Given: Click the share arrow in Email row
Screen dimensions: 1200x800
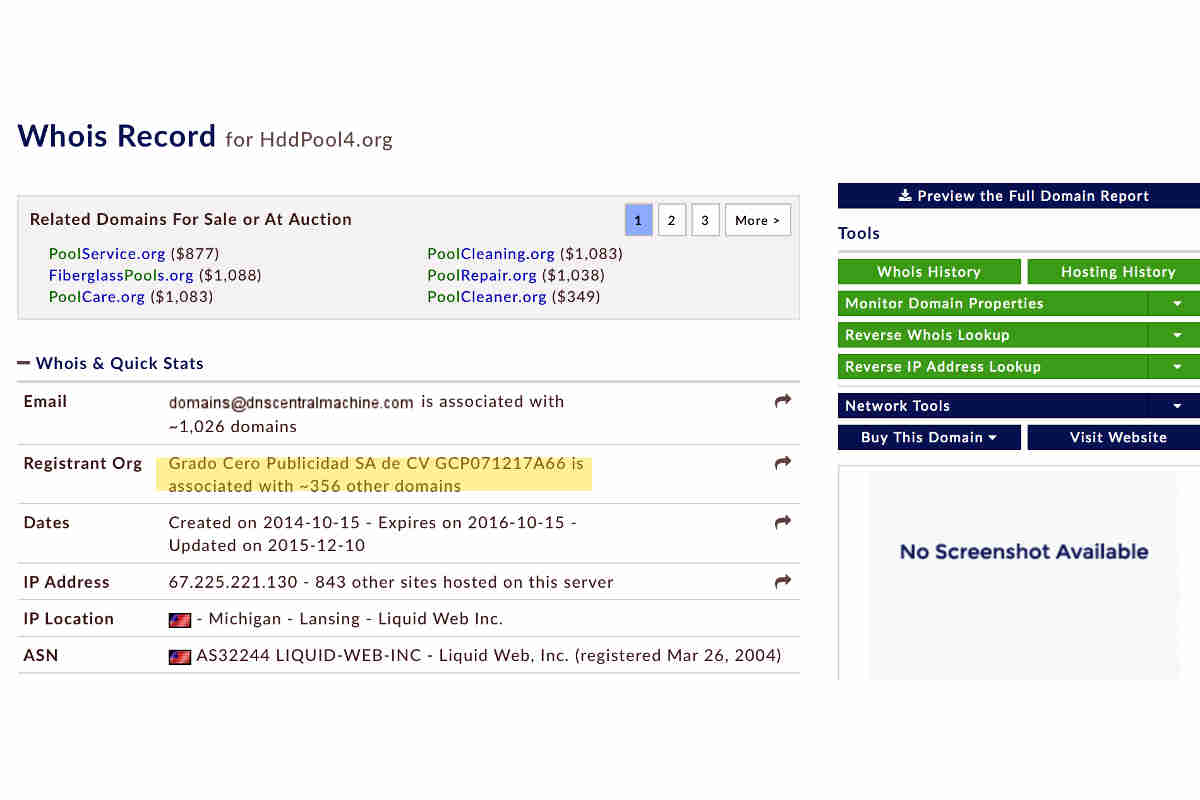Looking at the screenshot, I should point(783,401).
